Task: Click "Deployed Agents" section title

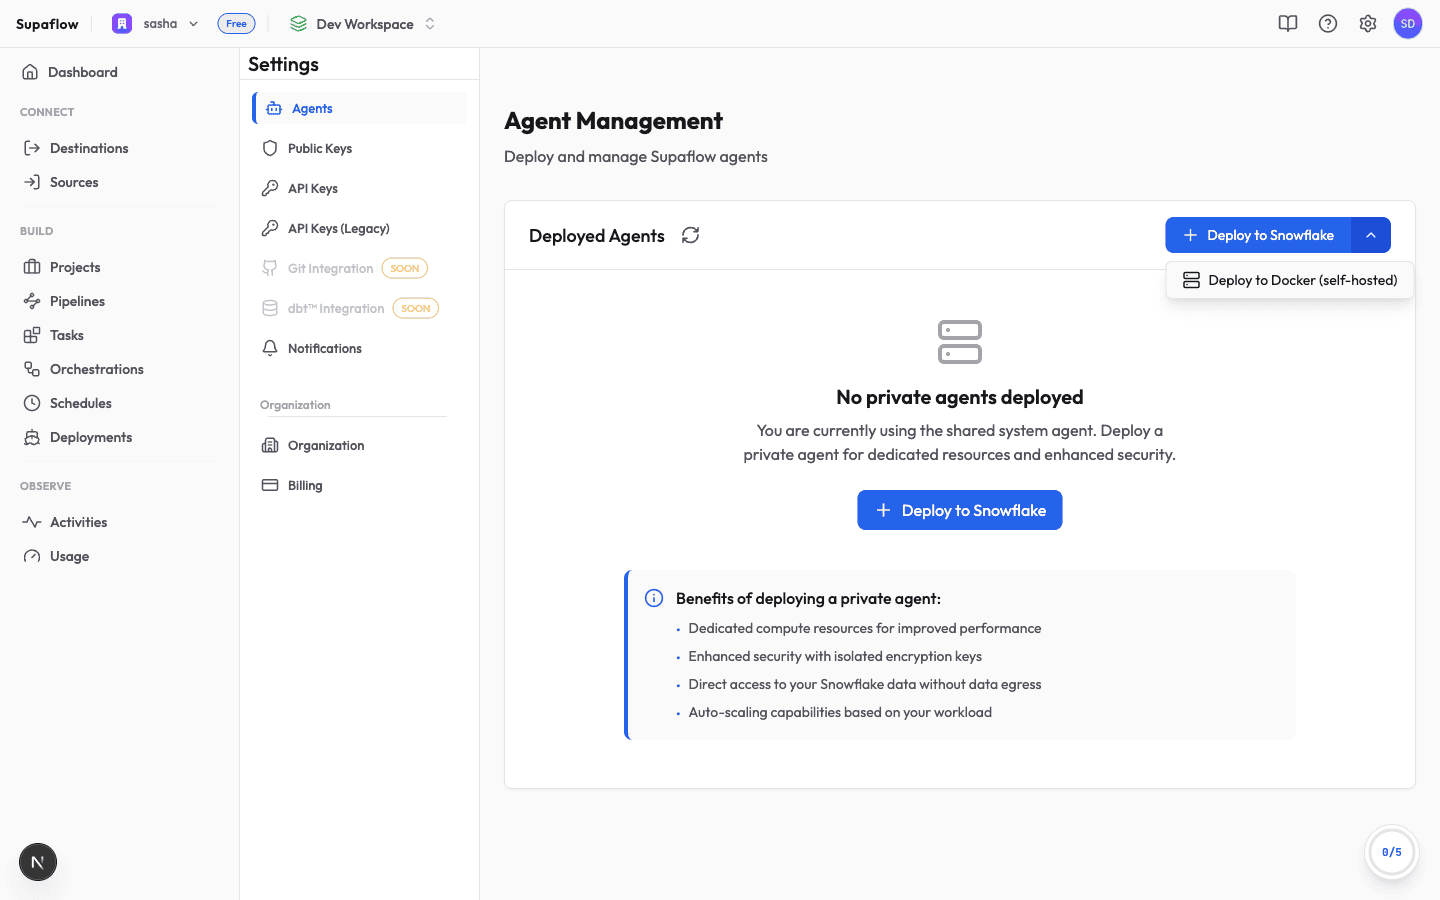Action: [x=597, y=236]
